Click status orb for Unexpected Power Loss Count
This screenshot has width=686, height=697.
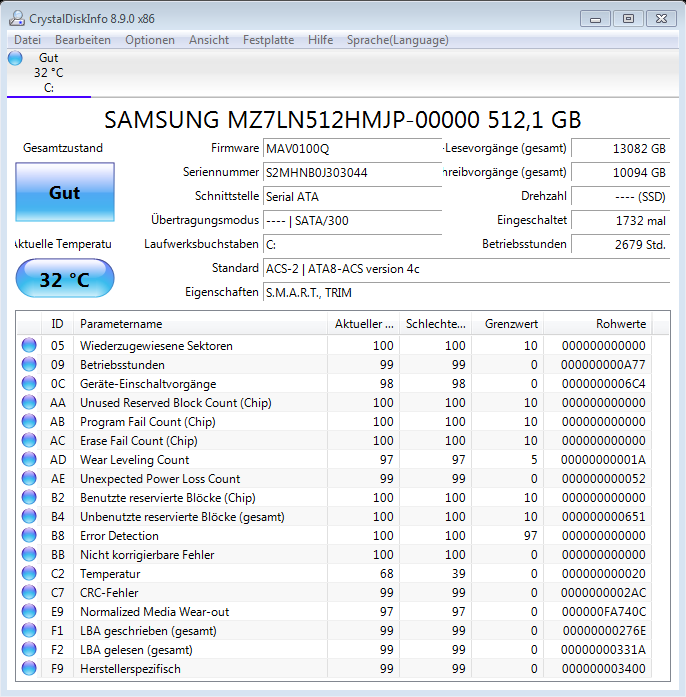click(29, 478)
